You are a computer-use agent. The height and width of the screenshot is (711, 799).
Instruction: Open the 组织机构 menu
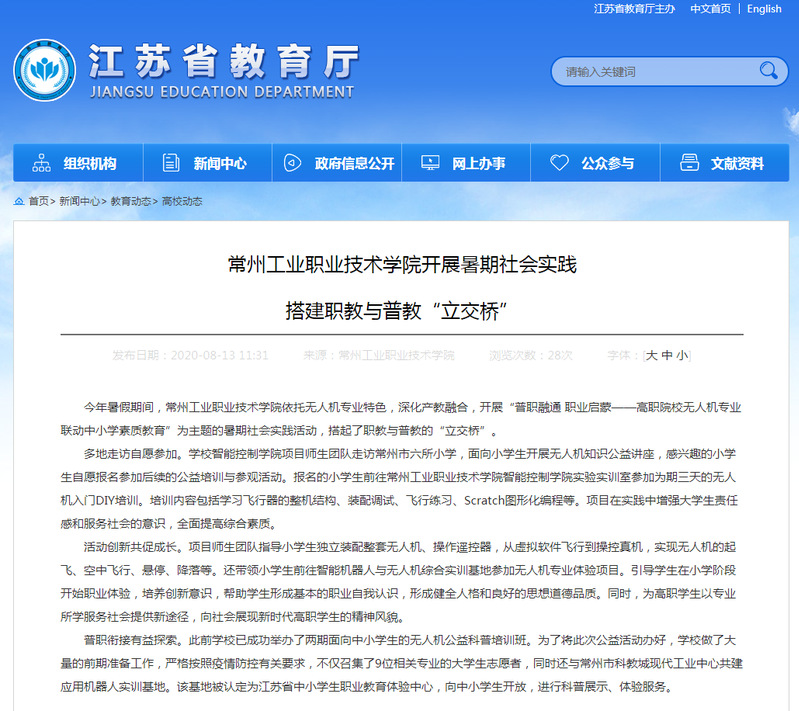[x=78, y=163]
